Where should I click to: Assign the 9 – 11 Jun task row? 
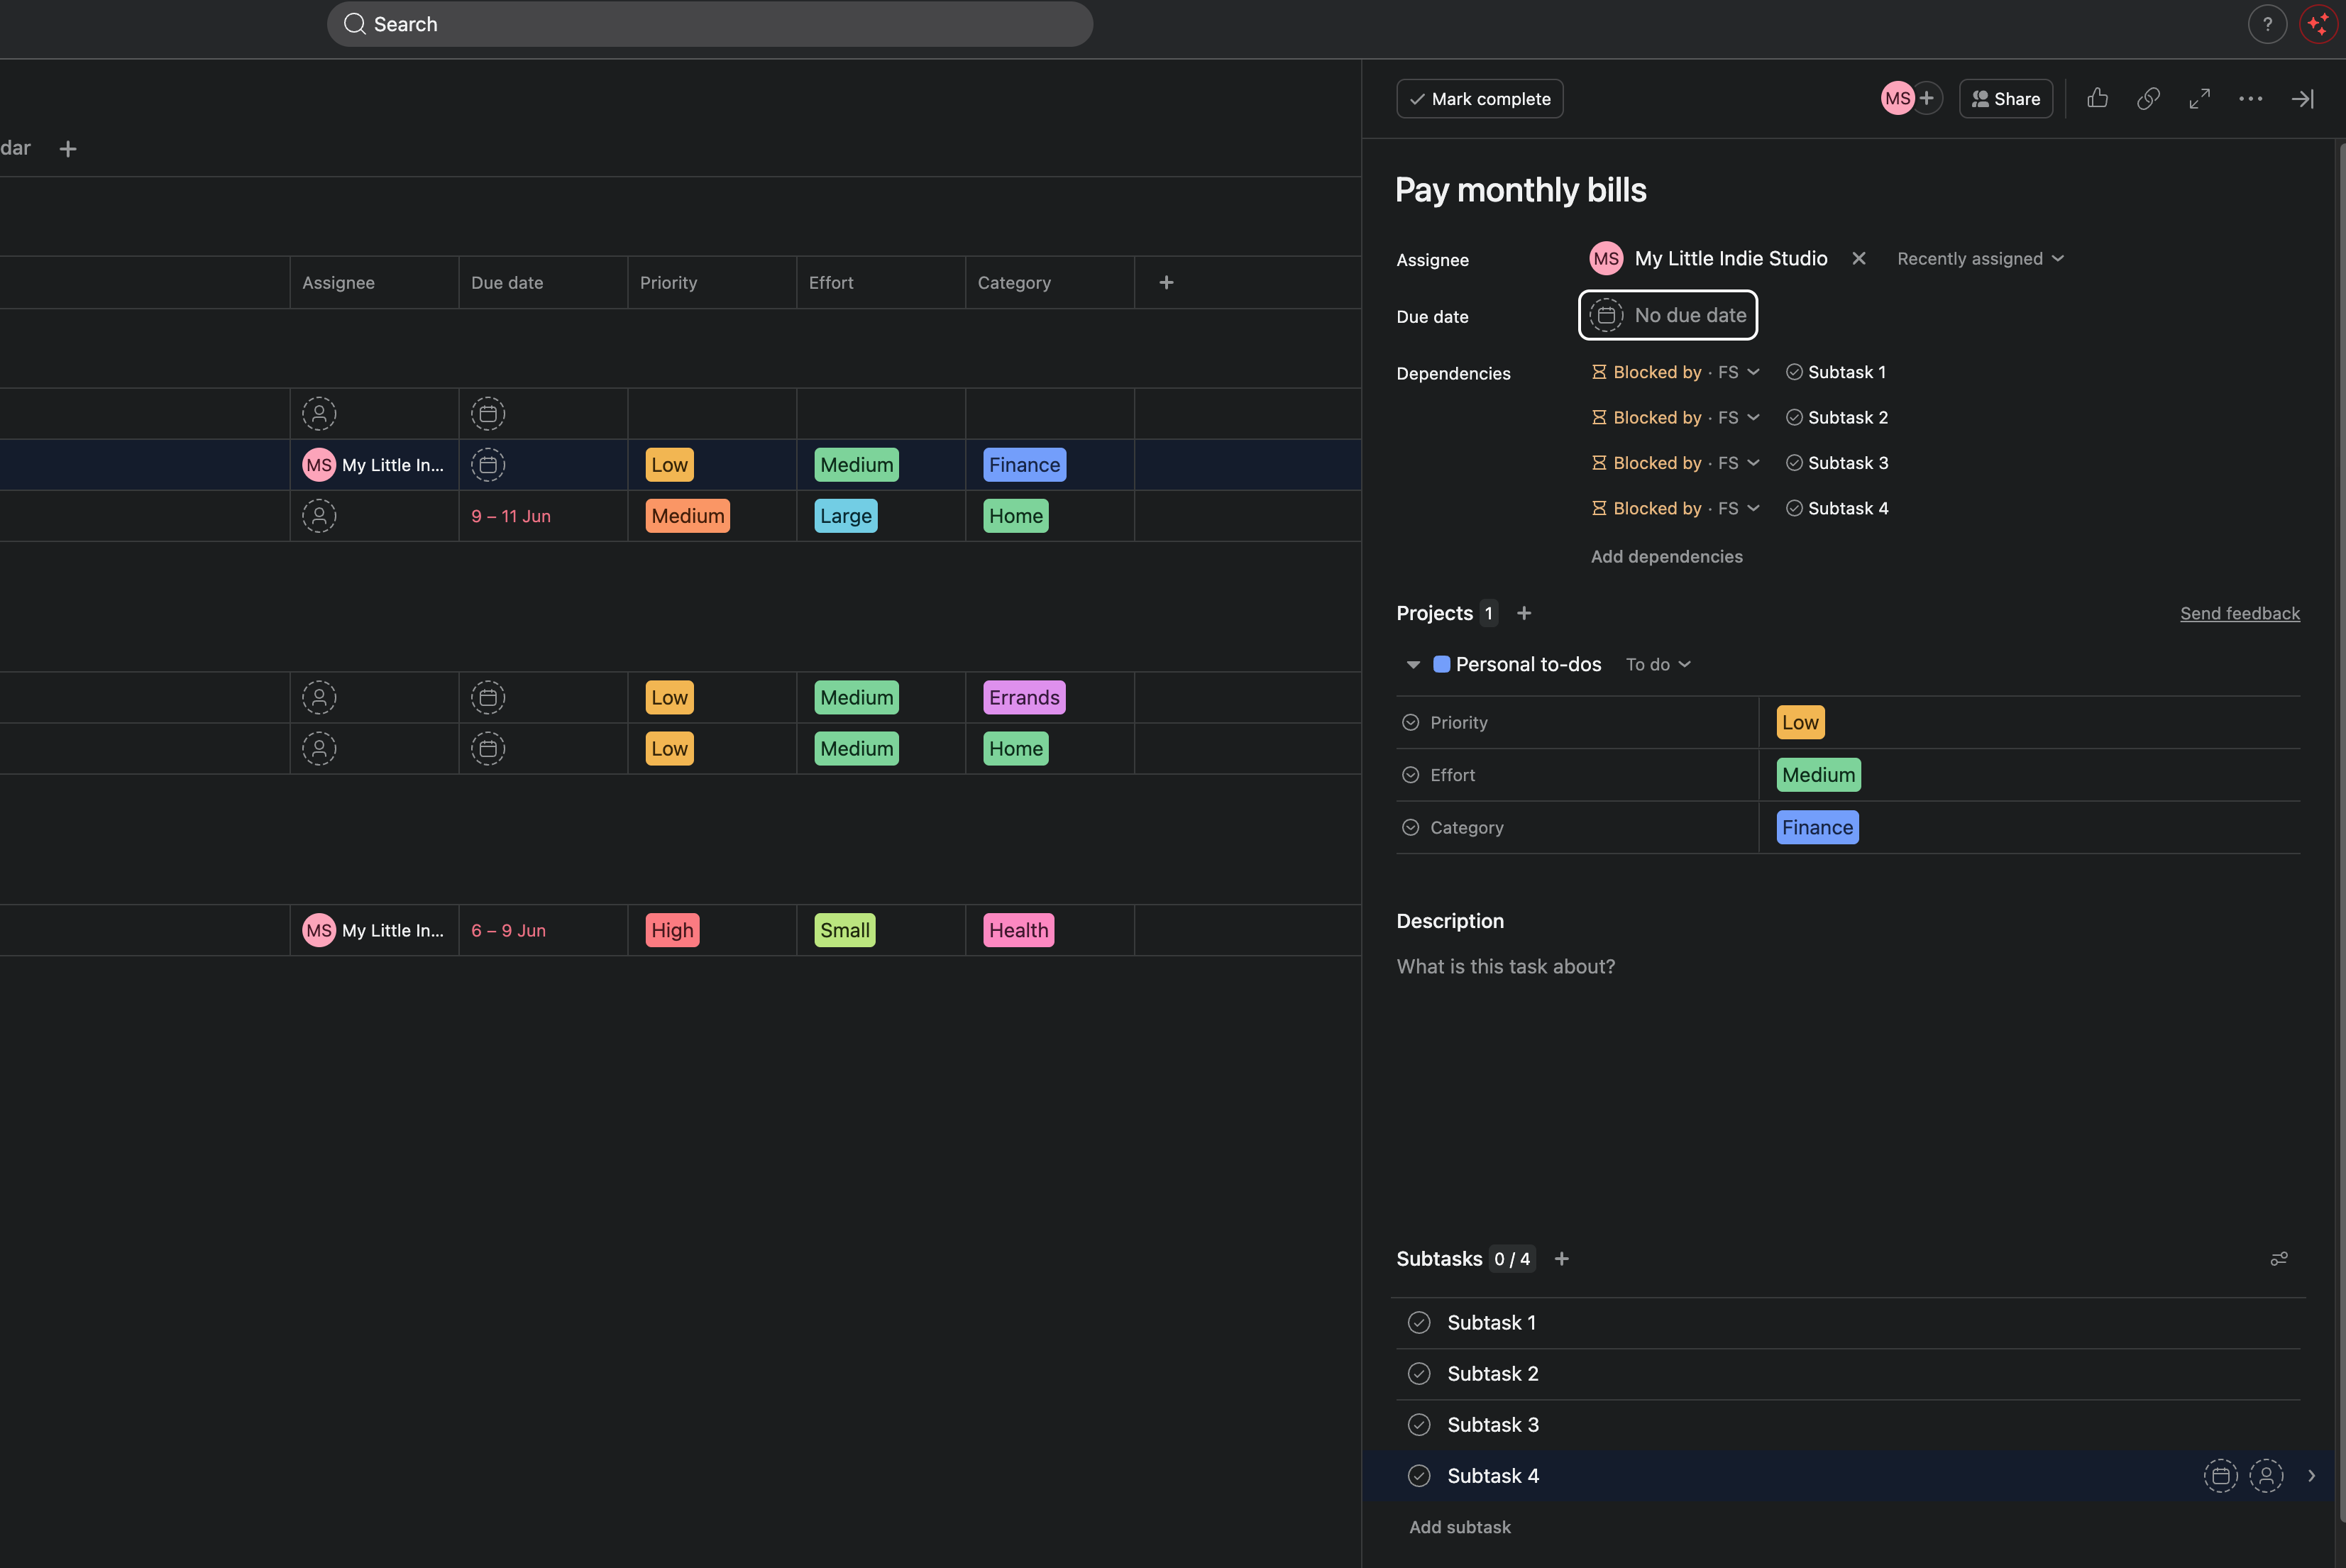click(x=319, y=516)
